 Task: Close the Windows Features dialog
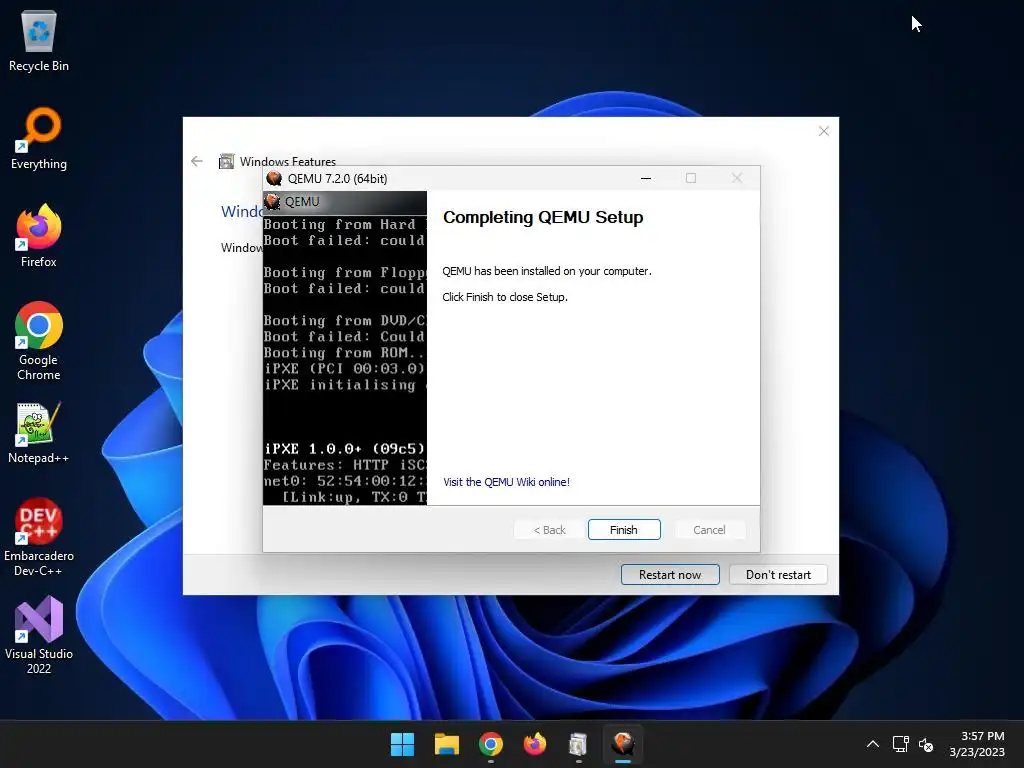tap(824, 131)
